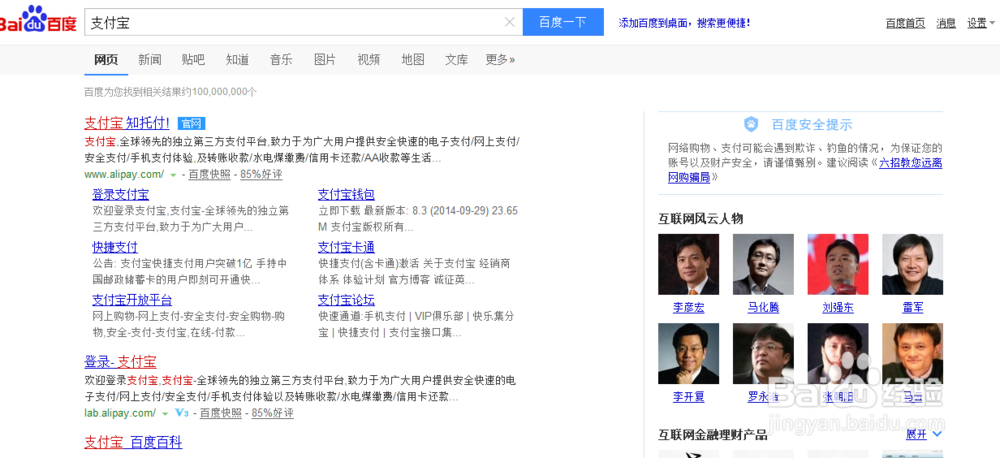Open 添加百度到桌面 link
Image resolution: width=1000 pixels, height=458 pixels.
[684, 23]
